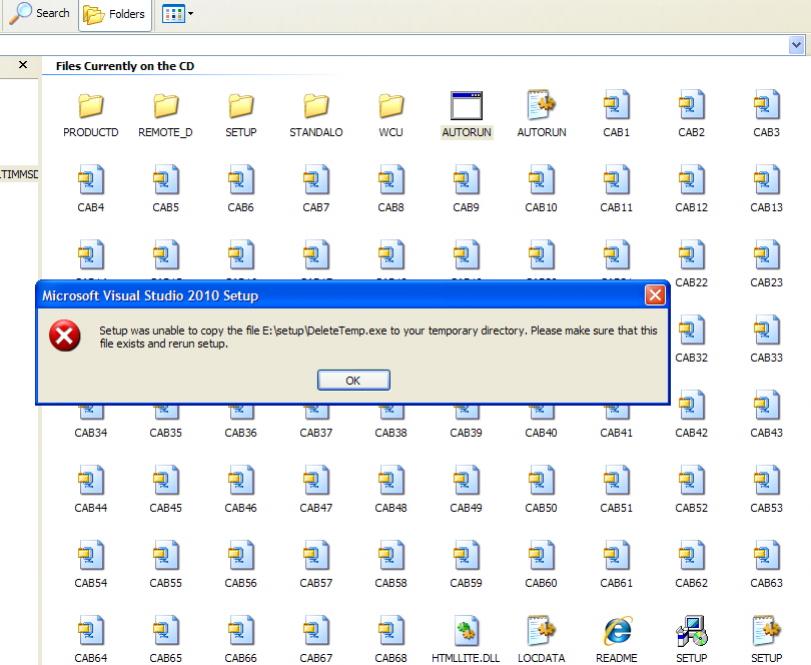Click the red error icon in dialog

point(65,336)
